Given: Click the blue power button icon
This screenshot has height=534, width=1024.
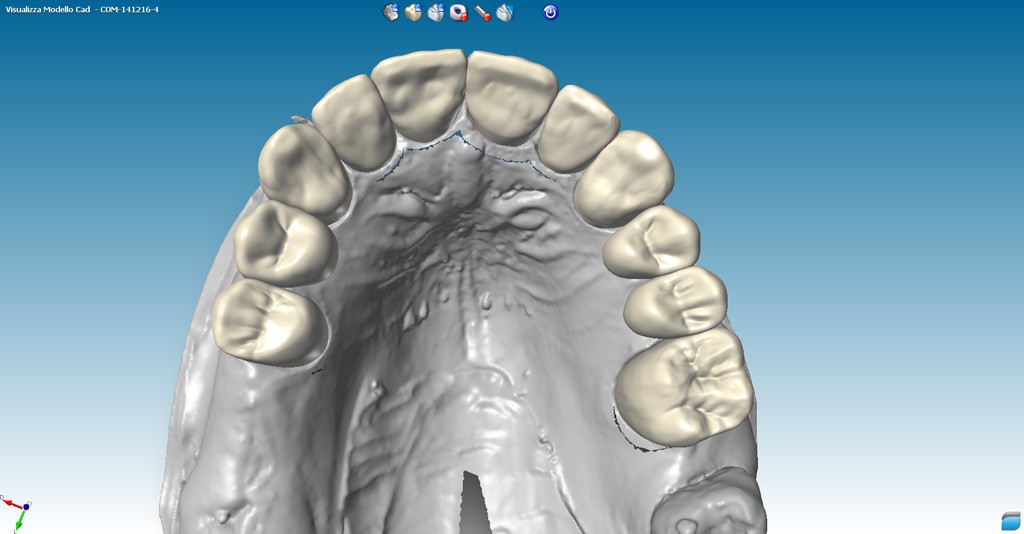Looking at the screenshot, I should [x=551, y=12].
